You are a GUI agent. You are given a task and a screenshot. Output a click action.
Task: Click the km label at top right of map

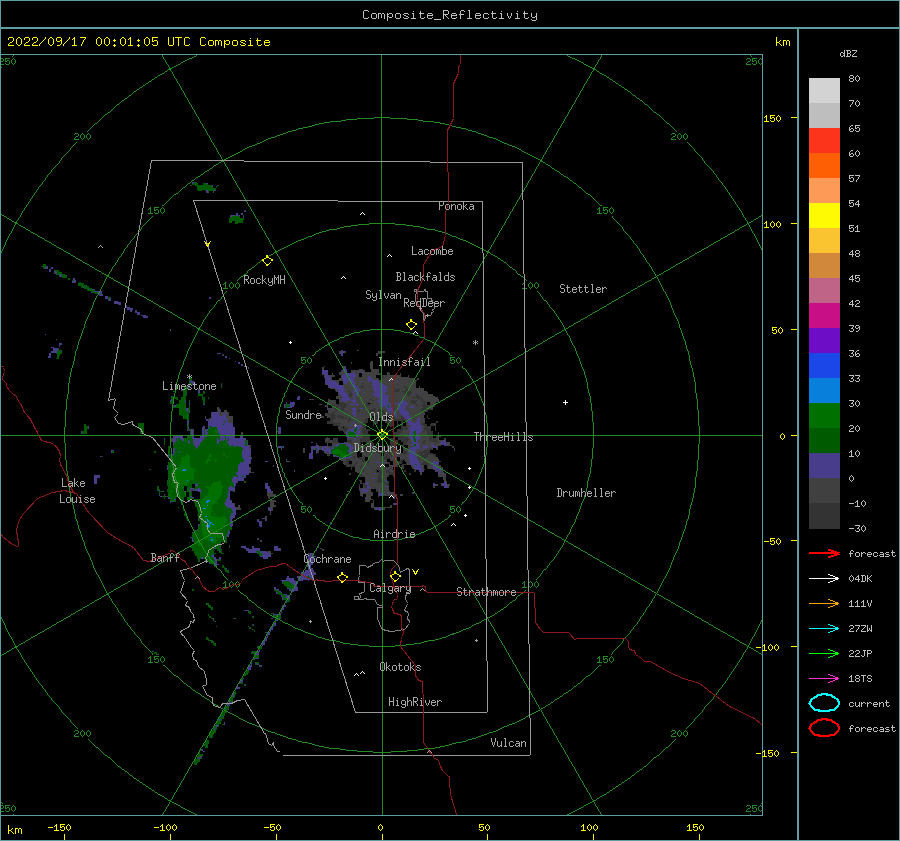782,42
